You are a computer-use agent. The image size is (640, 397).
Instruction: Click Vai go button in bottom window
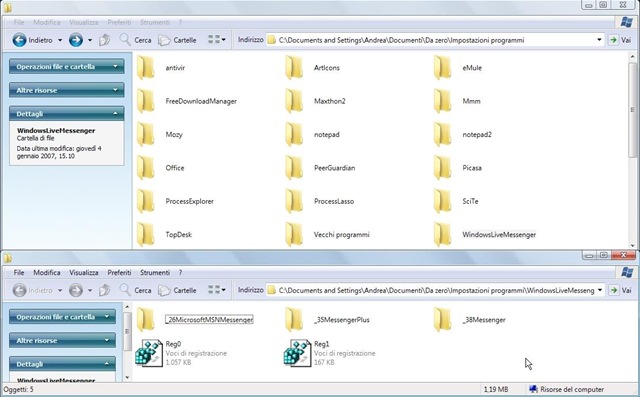click(620, 290)
